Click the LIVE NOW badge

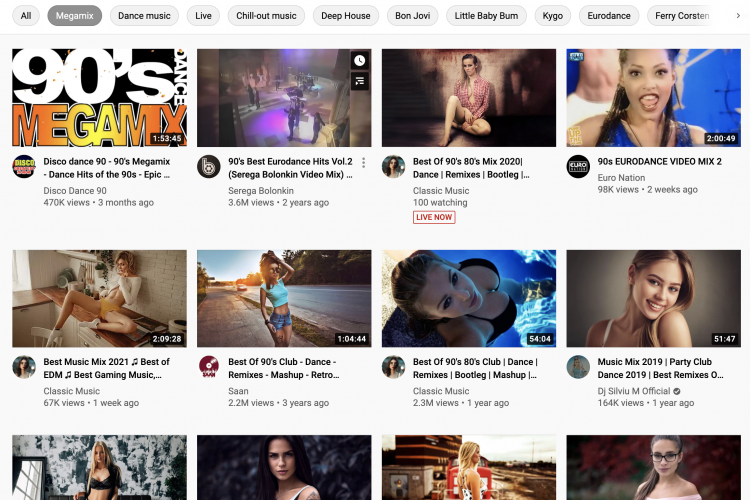[434, 217]
